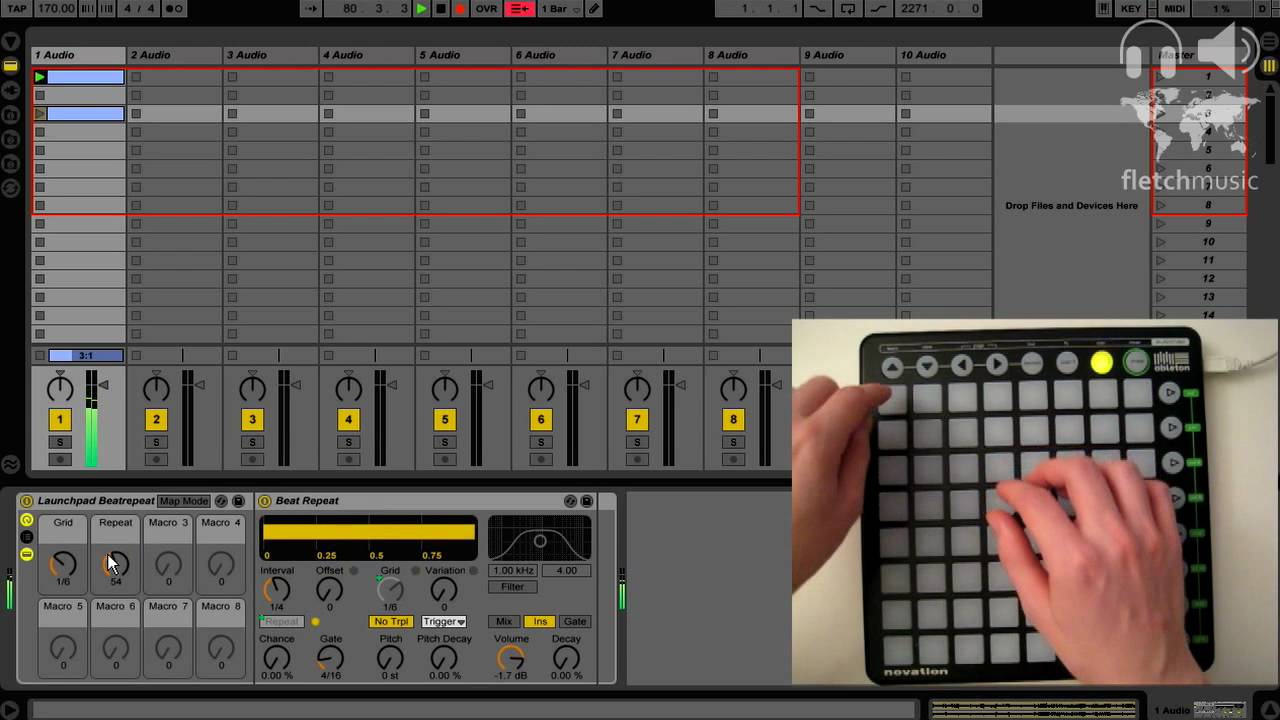Toggle the Draw Mode pencil icon
1280x720 pixels.
(594, 9)
